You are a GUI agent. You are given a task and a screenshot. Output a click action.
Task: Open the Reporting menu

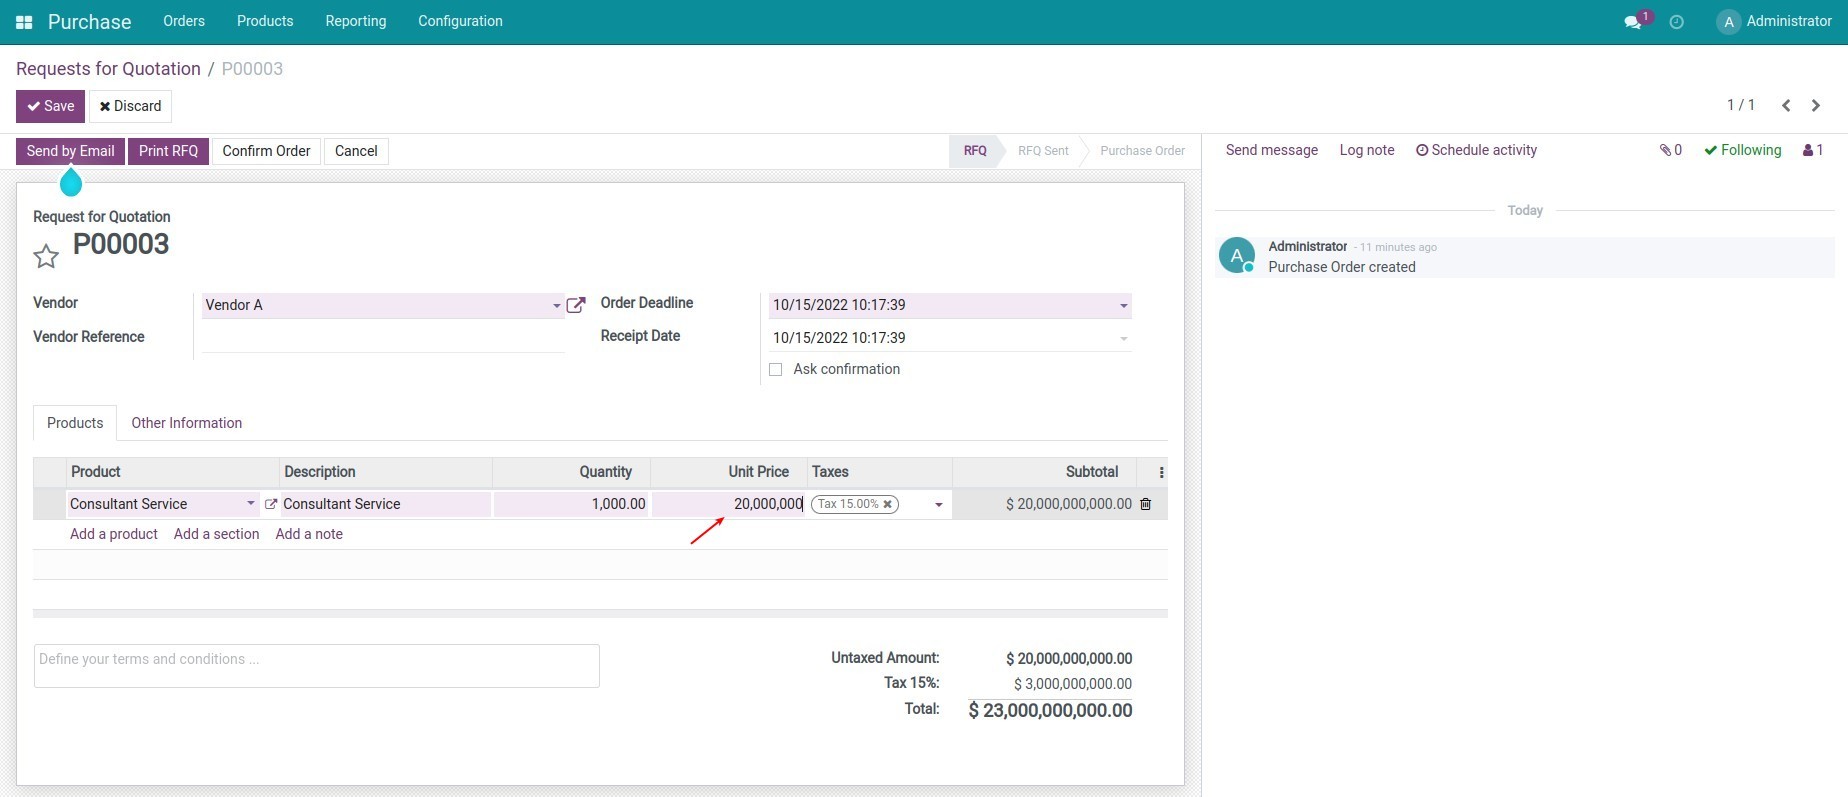[356, 21]
